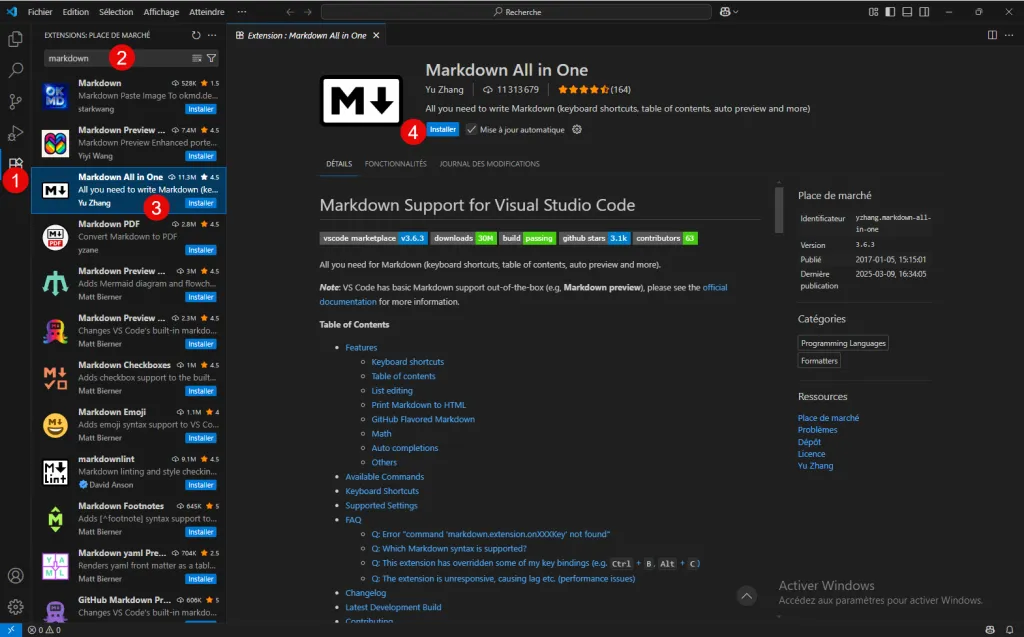Uncheck the Mise à jour automatique checkbox

pyautogui.click(x=472, y=130)
